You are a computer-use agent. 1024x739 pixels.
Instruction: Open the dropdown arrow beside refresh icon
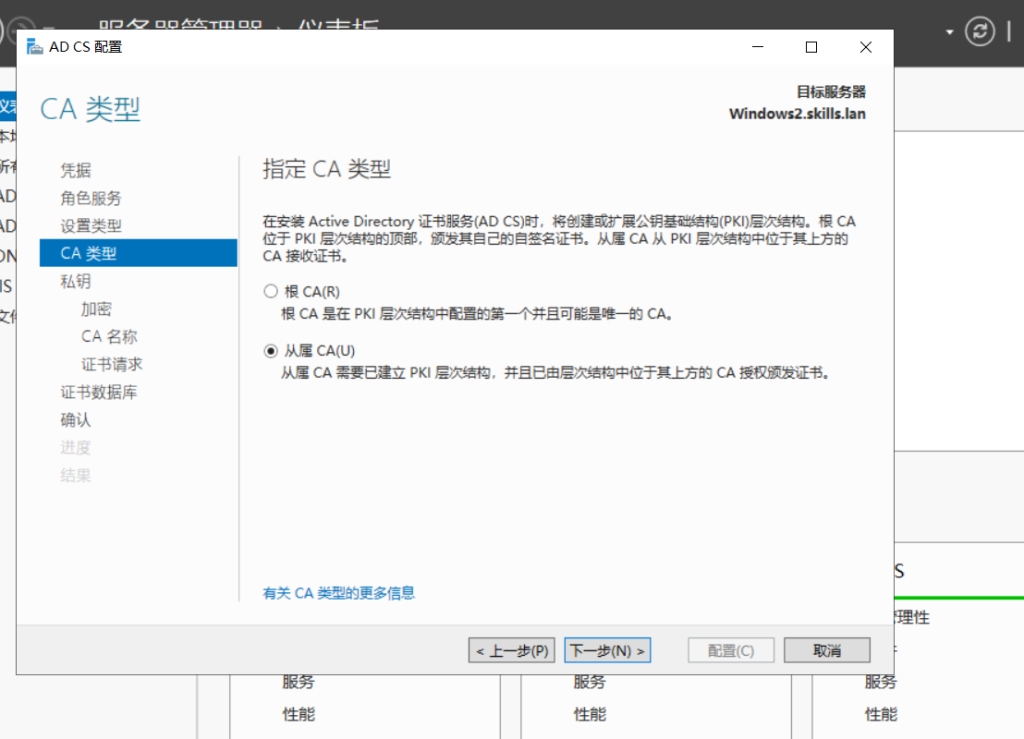[x=949, y=31]
